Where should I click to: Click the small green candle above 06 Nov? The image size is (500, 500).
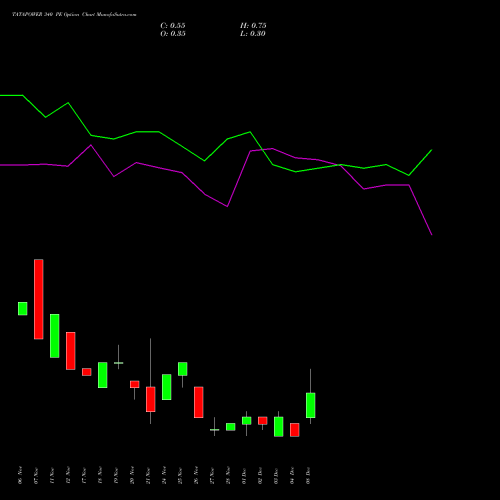click(23, 308)
